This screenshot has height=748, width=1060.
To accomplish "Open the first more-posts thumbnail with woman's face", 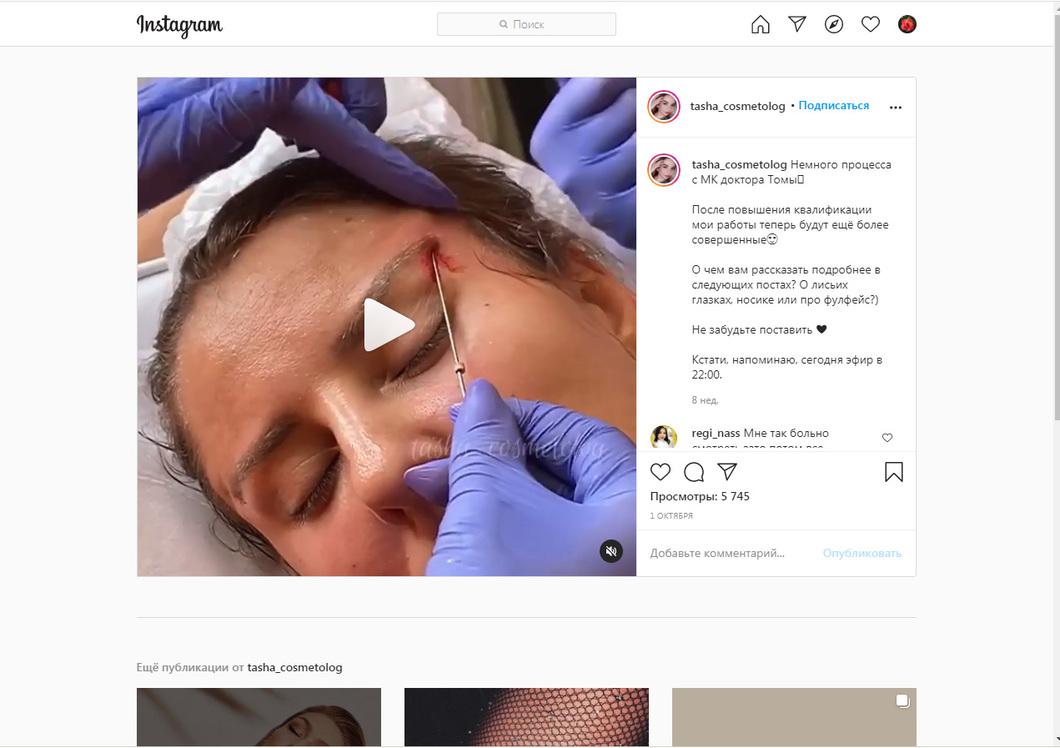I will pyautogui.click(x=259, y=717).
